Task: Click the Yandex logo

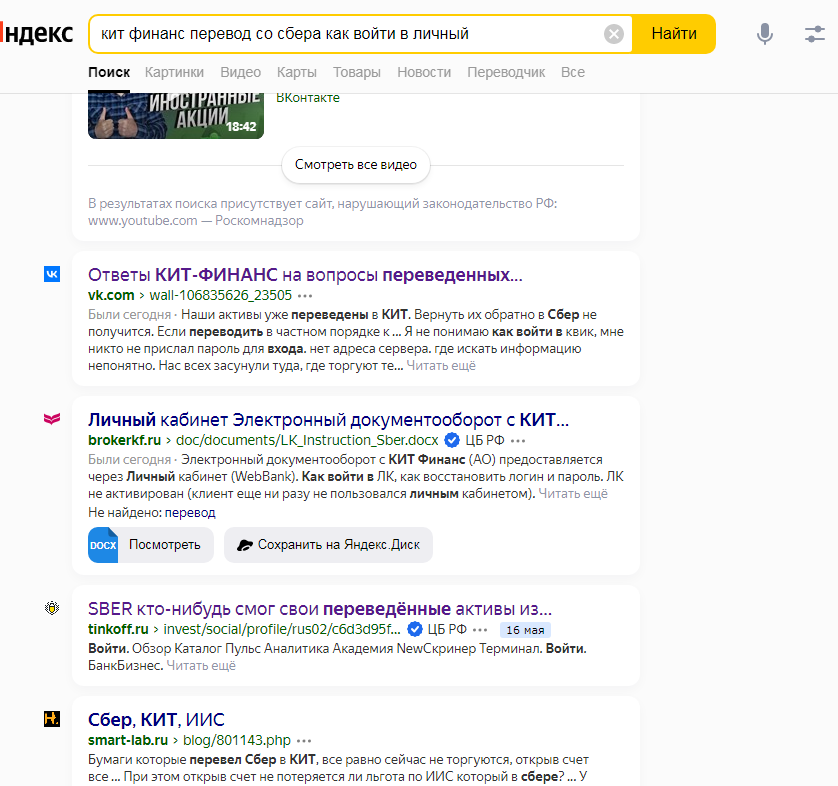Action: coord(36,34)
